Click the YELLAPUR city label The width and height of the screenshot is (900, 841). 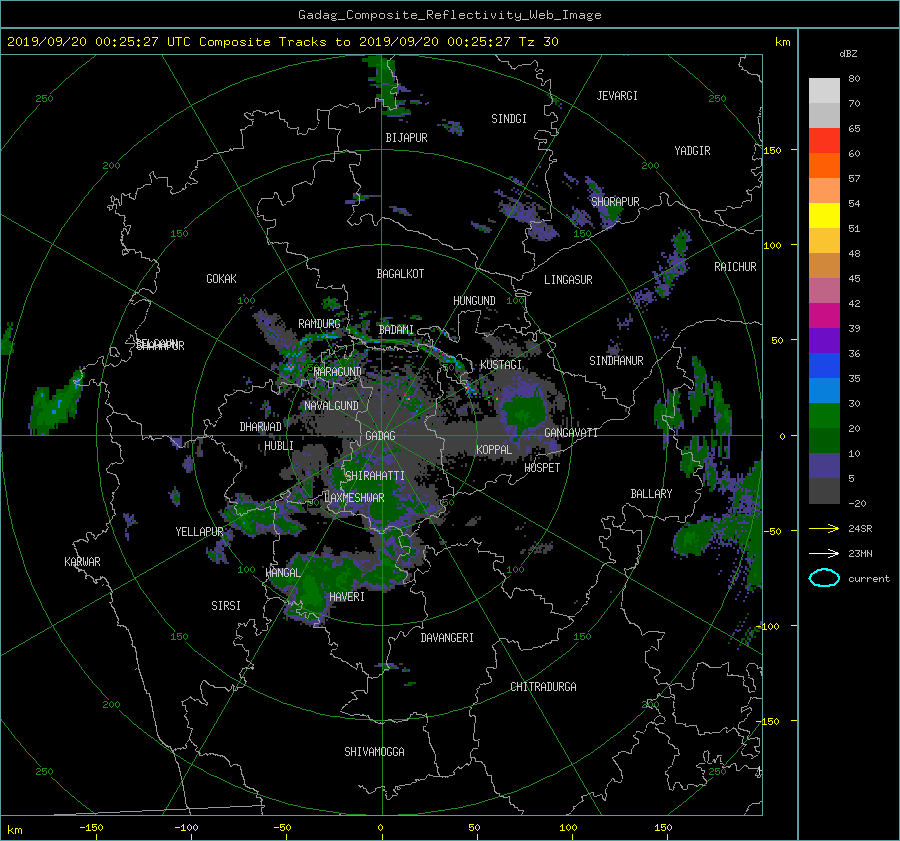[199, 532]
